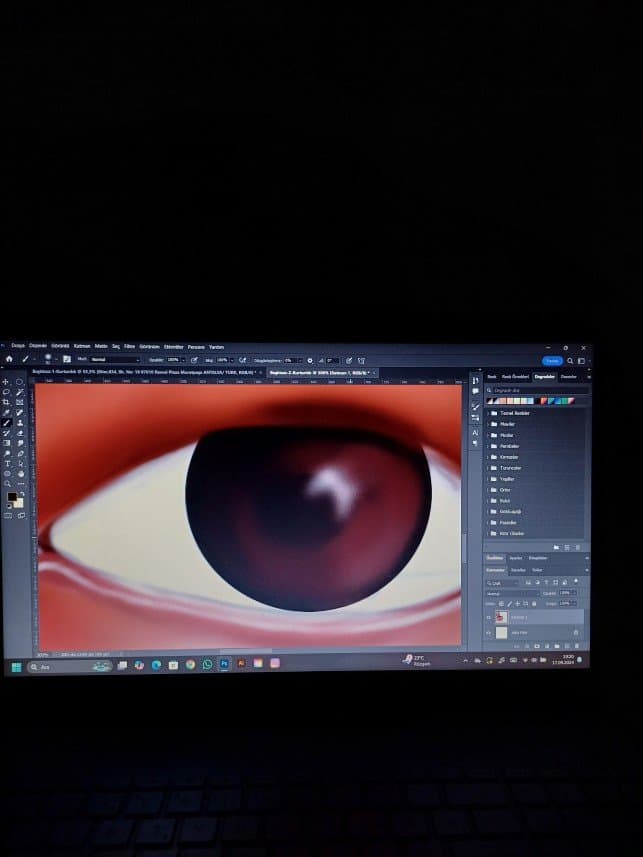Click the delete layer trash icon
This screenshot has height=857, width=643.
[577, 646]
